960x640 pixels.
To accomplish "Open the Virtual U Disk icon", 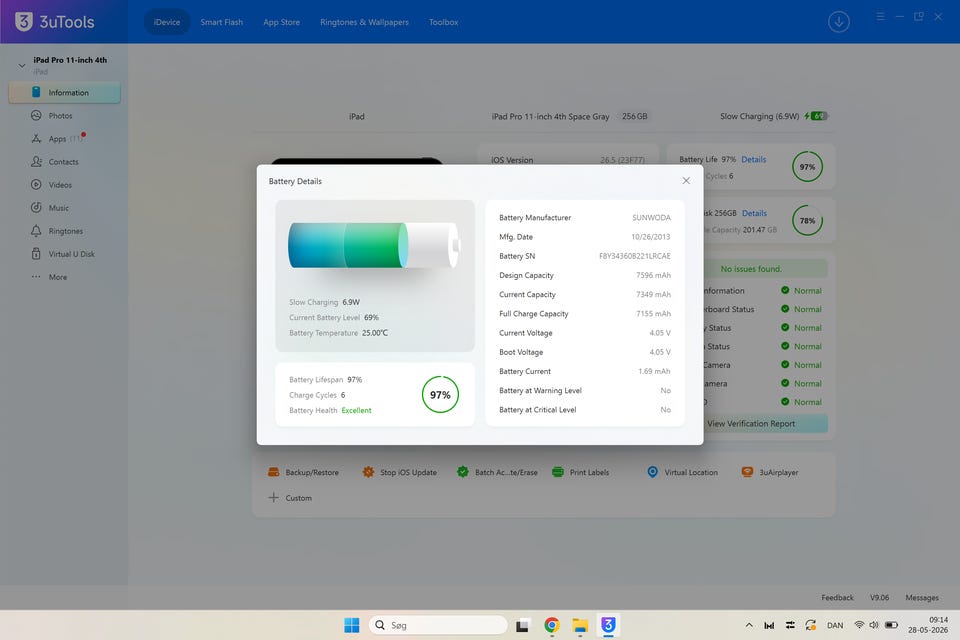I will coord(36,254).
